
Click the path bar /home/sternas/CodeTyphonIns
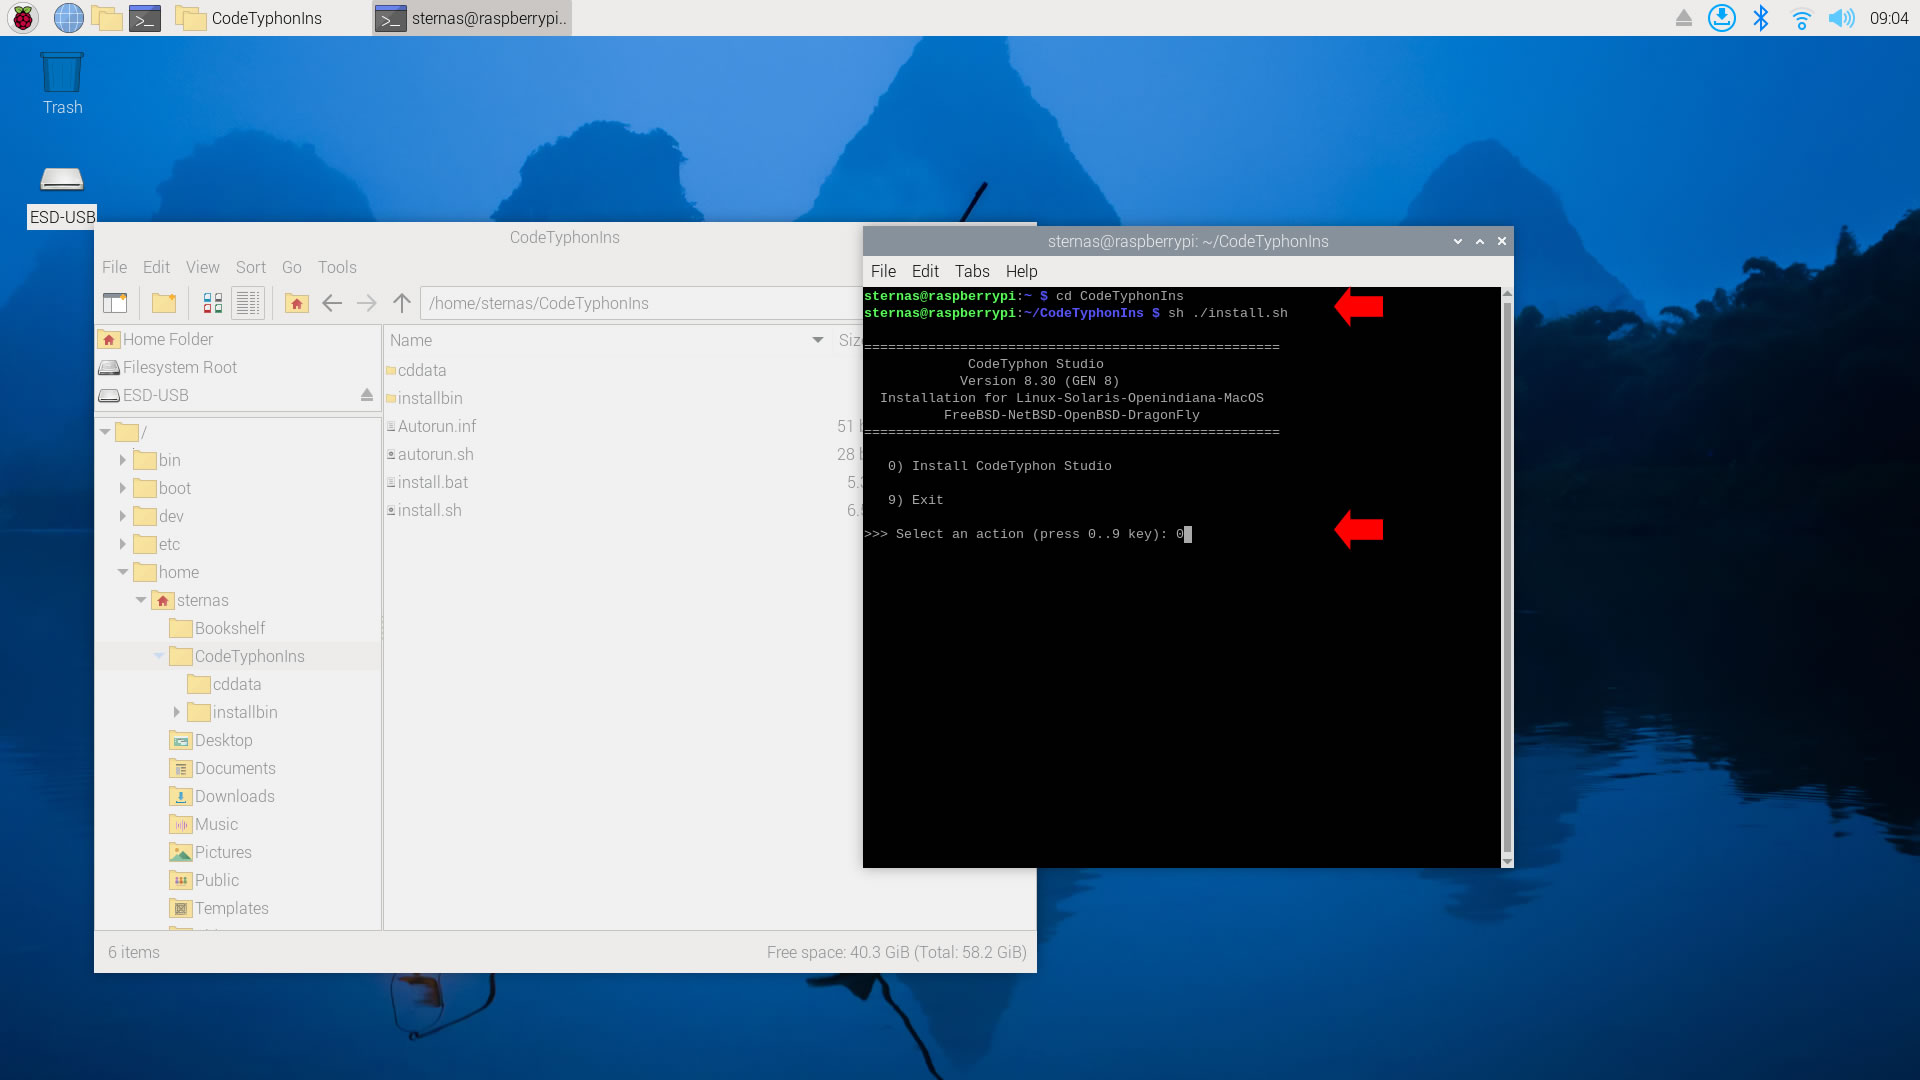pyautogui.click(x=640, y=303)
